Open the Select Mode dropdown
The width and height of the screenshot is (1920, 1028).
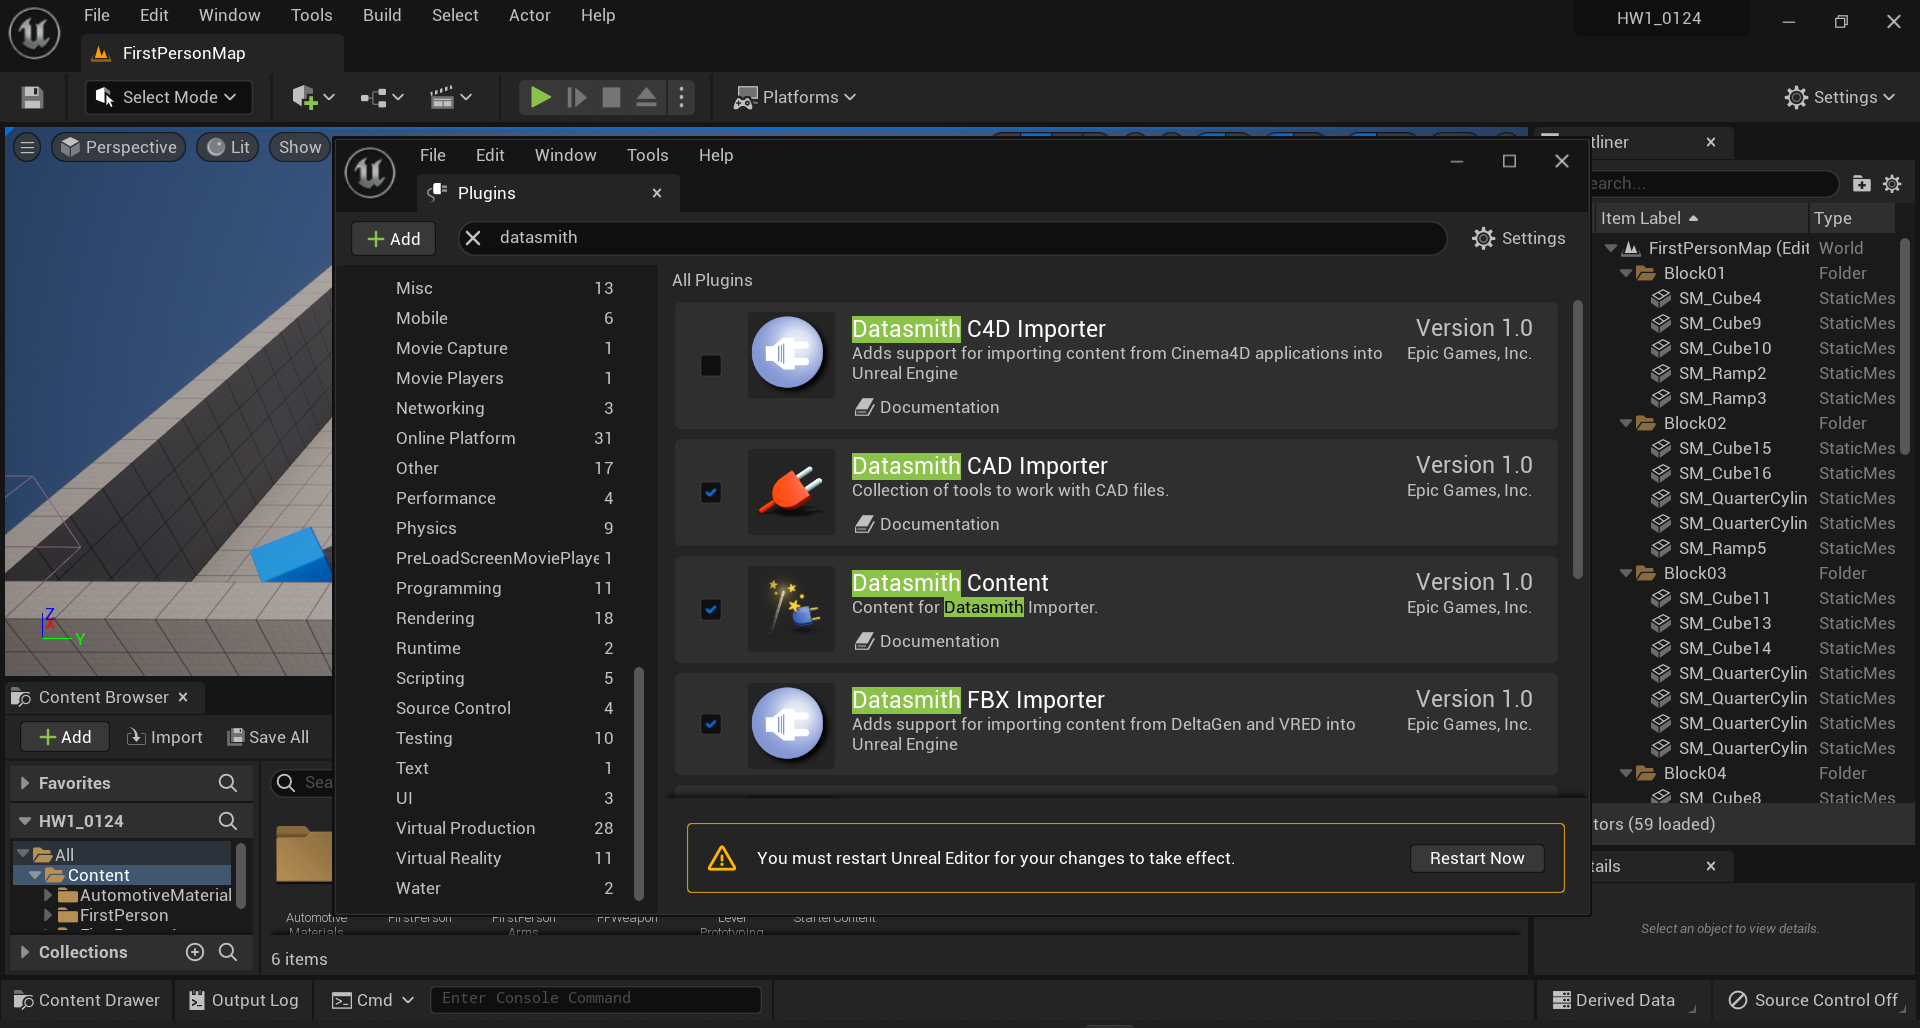tap(168, 97)
